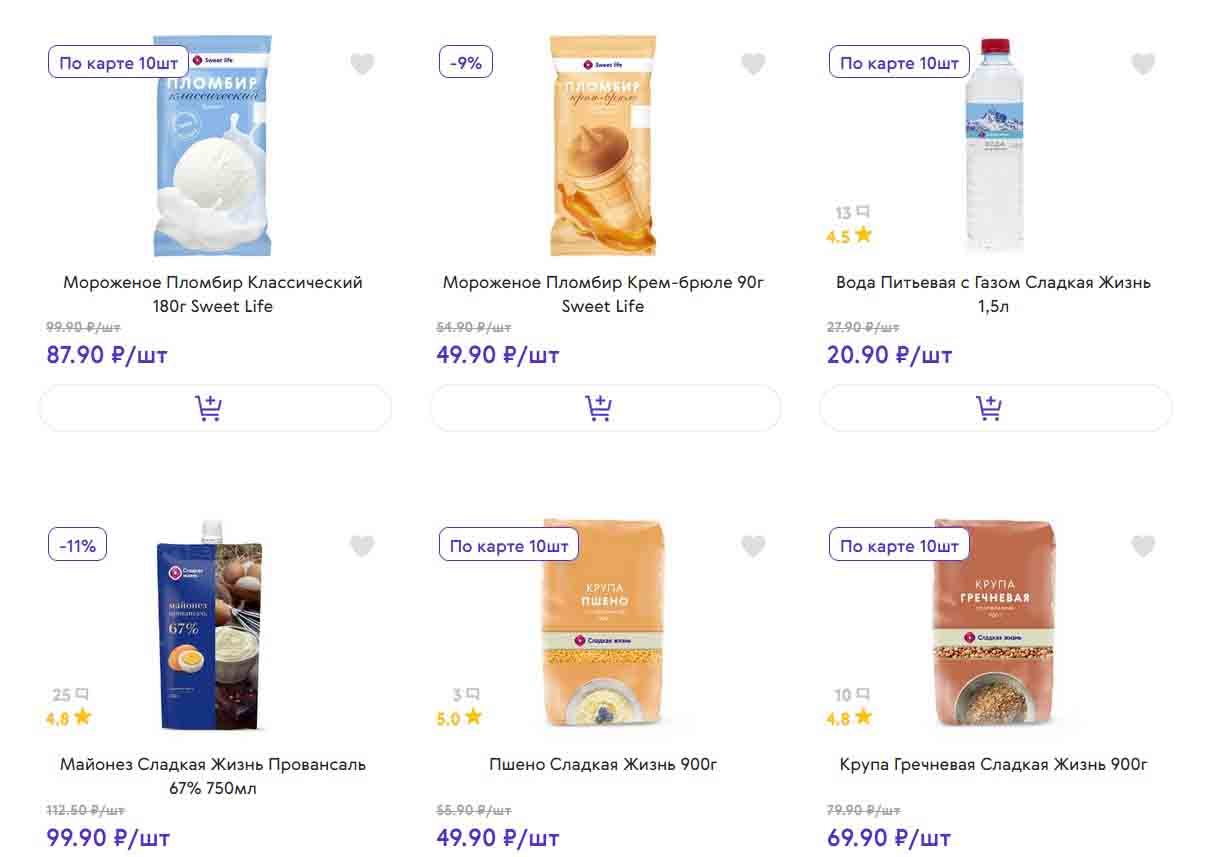Favorite Крупа Гречневая with heart icon
Screen dimensions: 1217x857
tap(1143, 546)
